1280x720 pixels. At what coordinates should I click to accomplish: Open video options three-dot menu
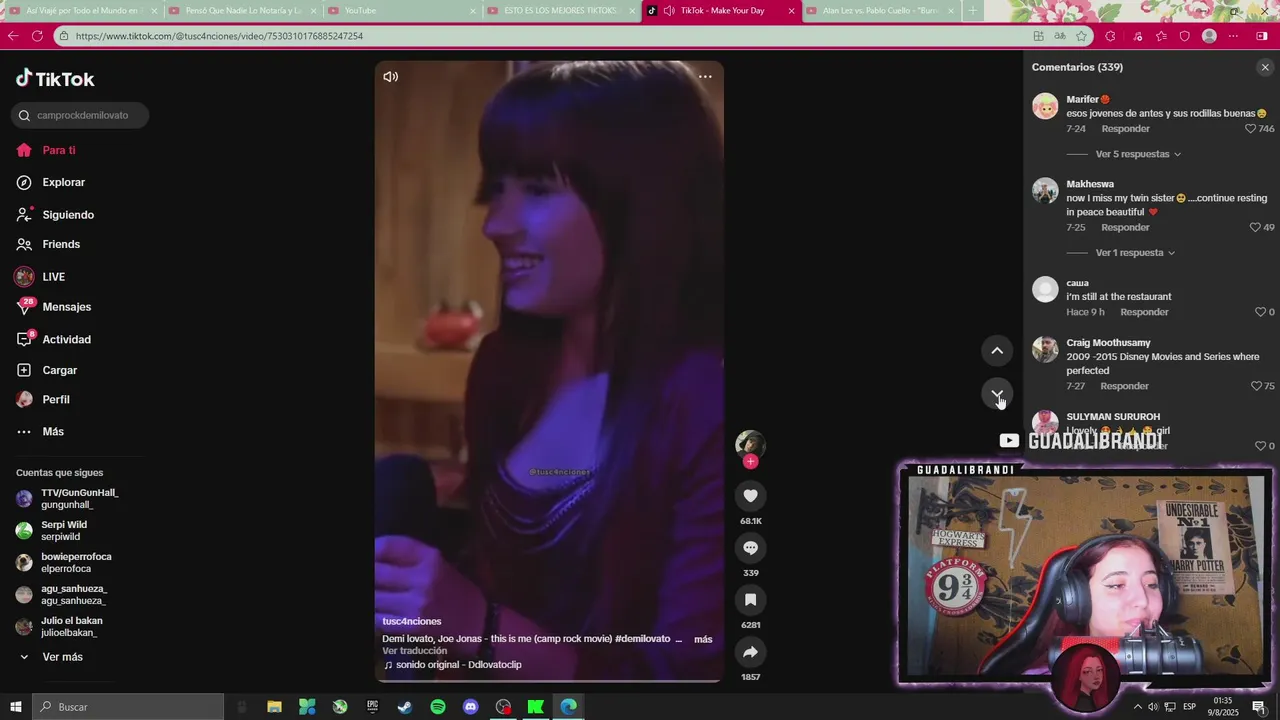(705, 77)
